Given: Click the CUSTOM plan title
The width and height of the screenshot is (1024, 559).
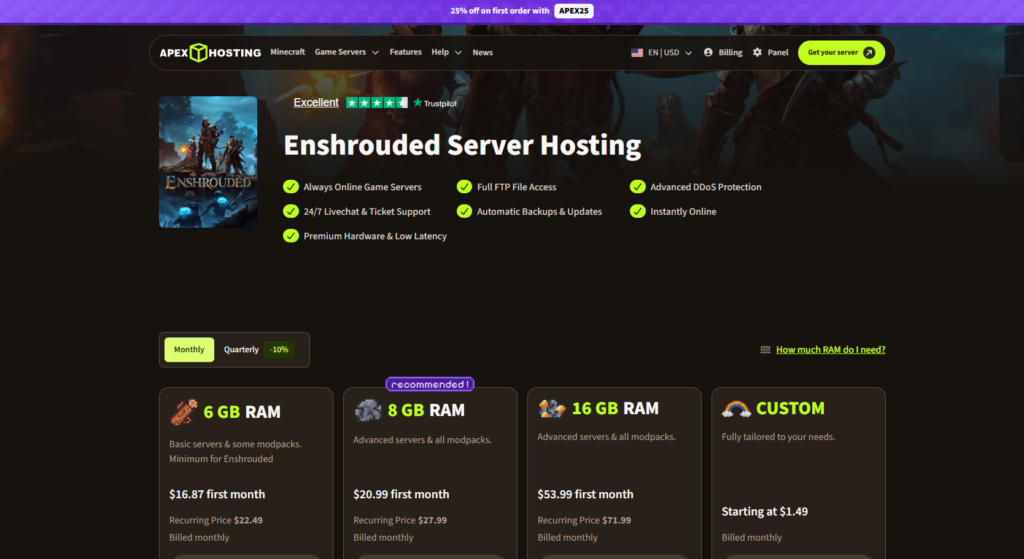Looking at the screenshot, I should tap(790, 408).
